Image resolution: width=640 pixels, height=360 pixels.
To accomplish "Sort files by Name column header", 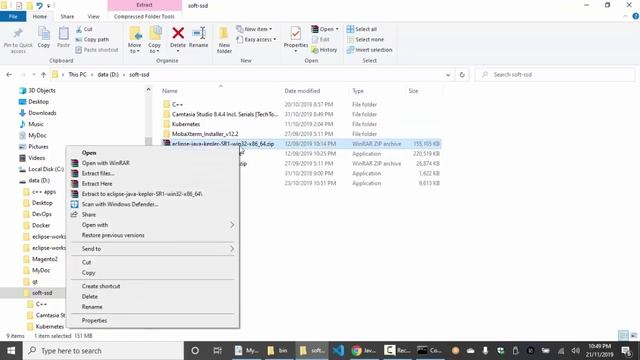I will (170, 91).
